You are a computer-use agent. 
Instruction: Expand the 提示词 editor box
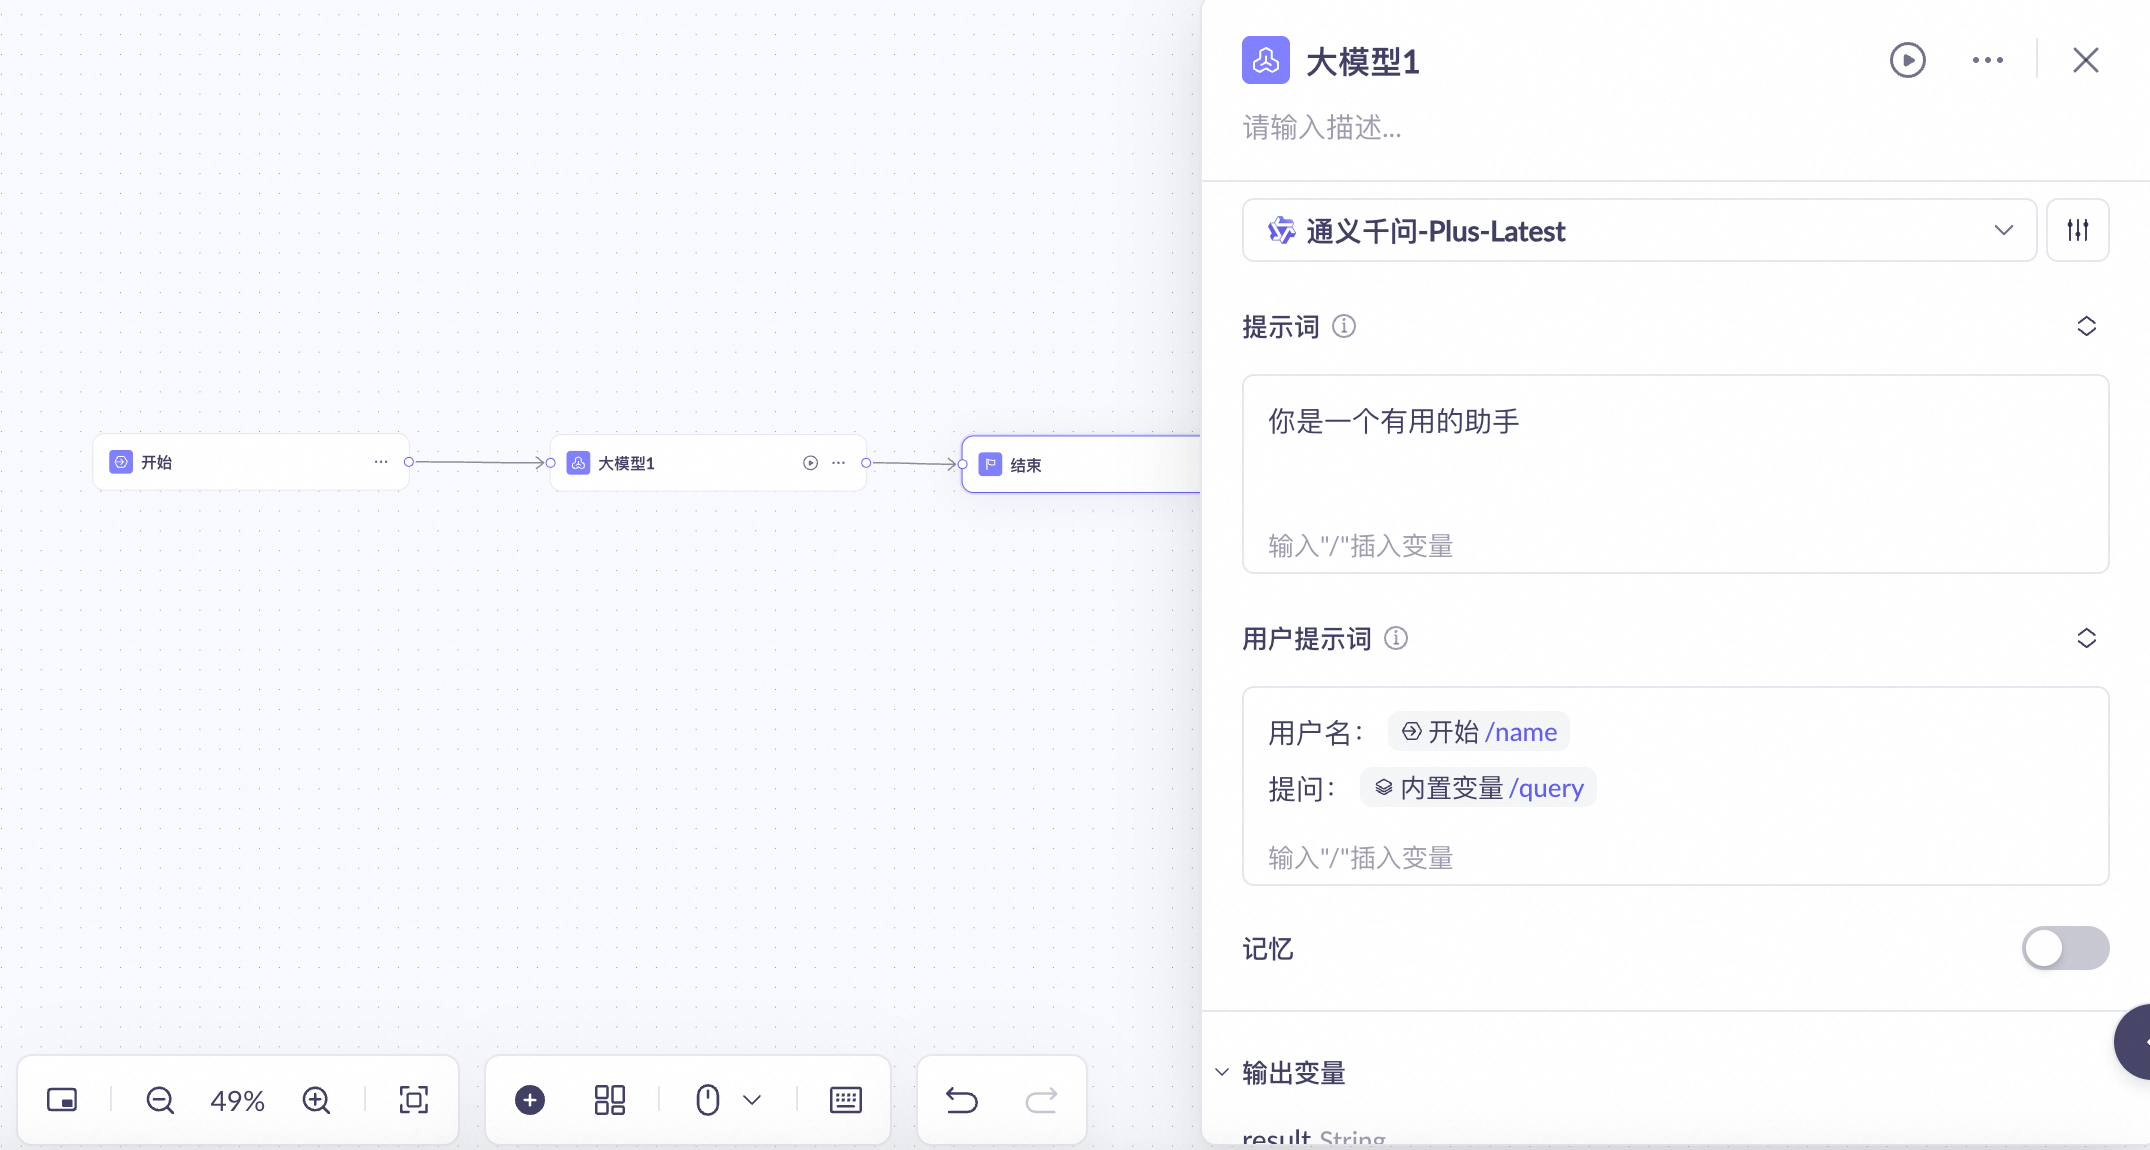(2086, 326)
